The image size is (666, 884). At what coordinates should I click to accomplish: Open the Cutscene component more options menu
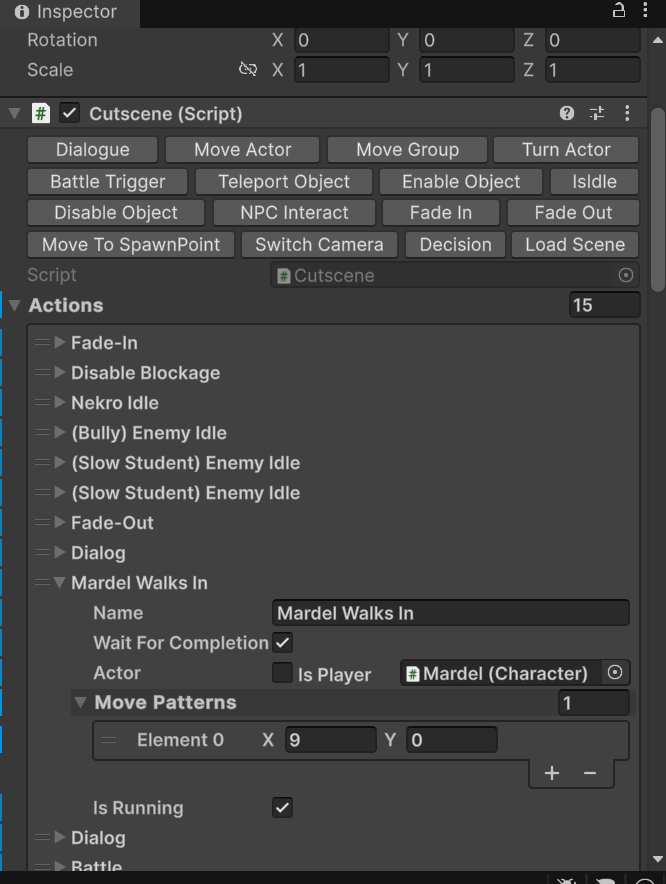(x=627, y=114)
